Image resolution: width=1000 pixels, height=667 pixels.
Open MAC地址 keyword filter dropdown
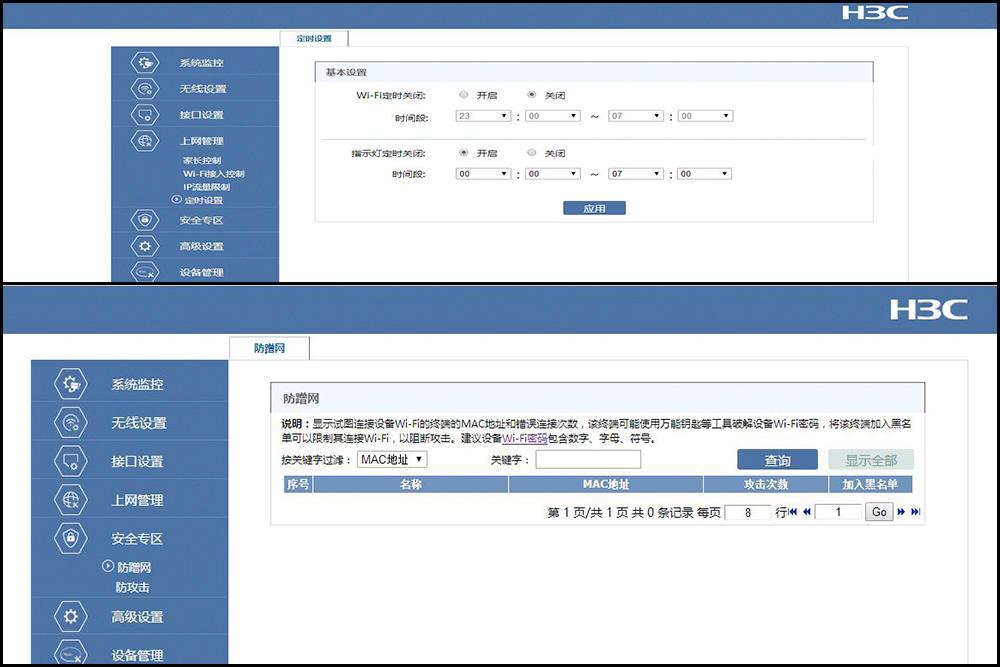click(x=392, y=459)
